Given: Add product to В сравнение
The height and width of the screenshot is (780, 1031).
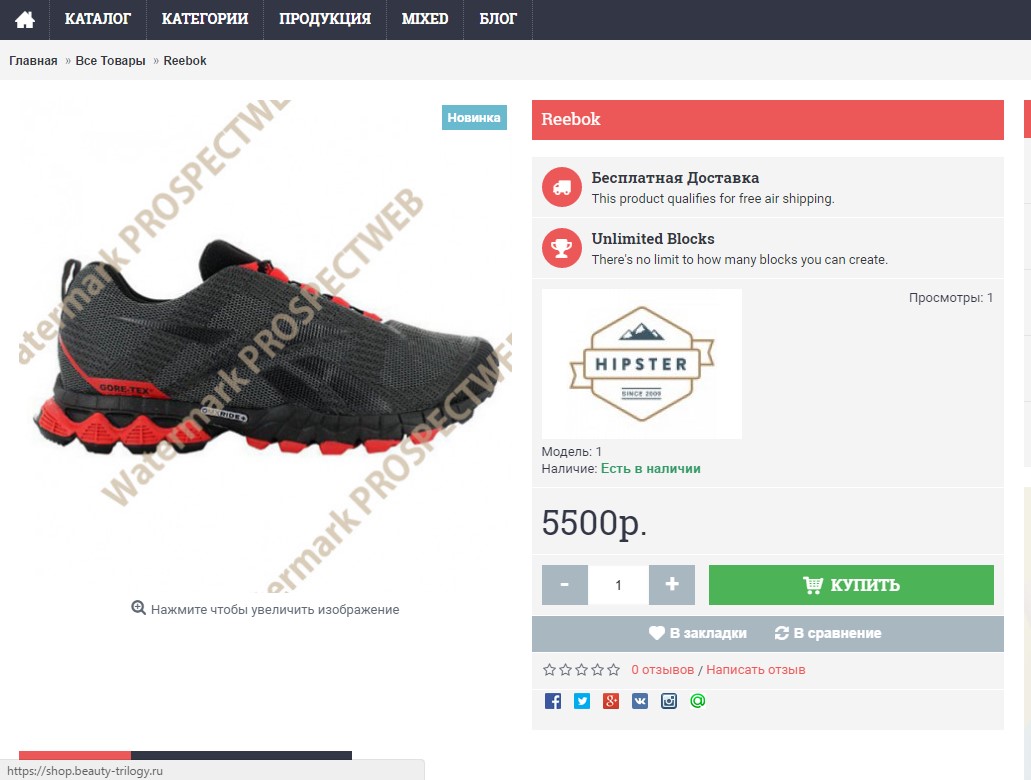Looking at the screenshot, I should (x=828, y=633).
